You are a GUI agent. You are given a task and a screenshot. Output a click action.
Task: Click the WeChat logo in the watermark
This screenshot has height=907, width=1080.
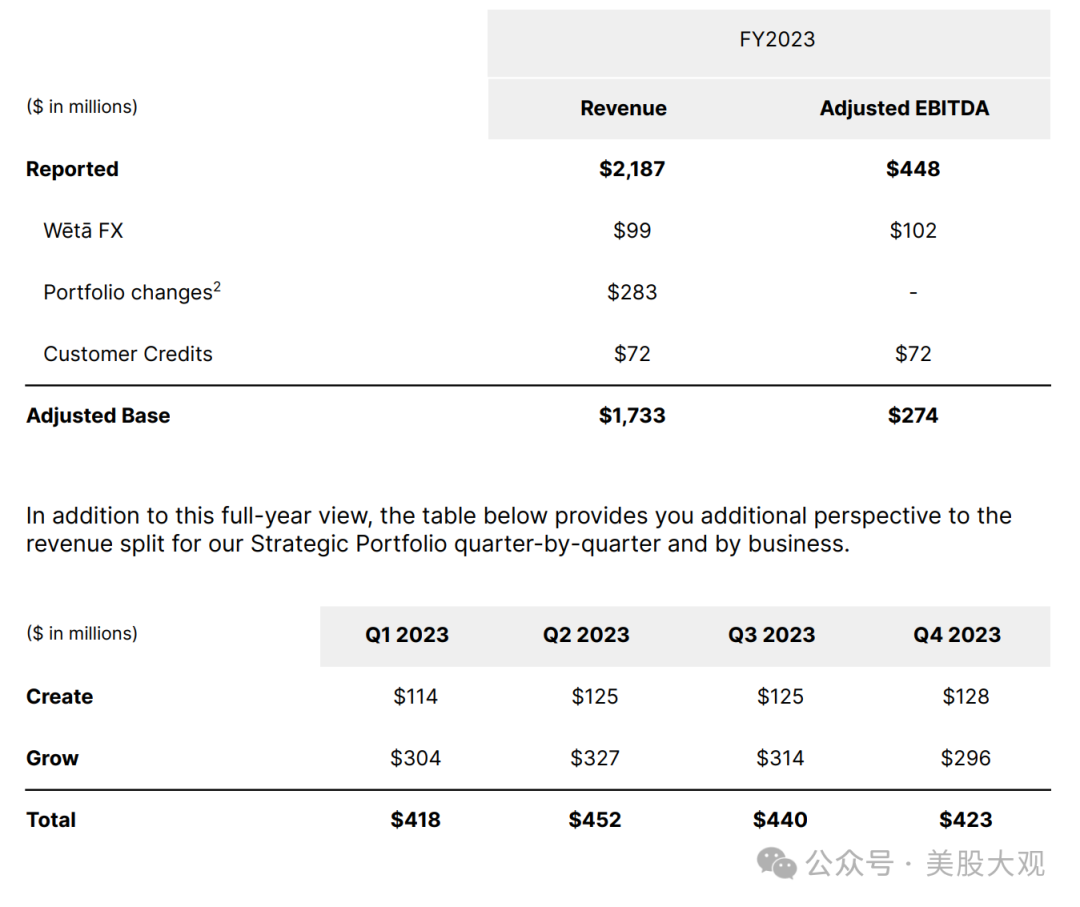(x=776, y=863)
